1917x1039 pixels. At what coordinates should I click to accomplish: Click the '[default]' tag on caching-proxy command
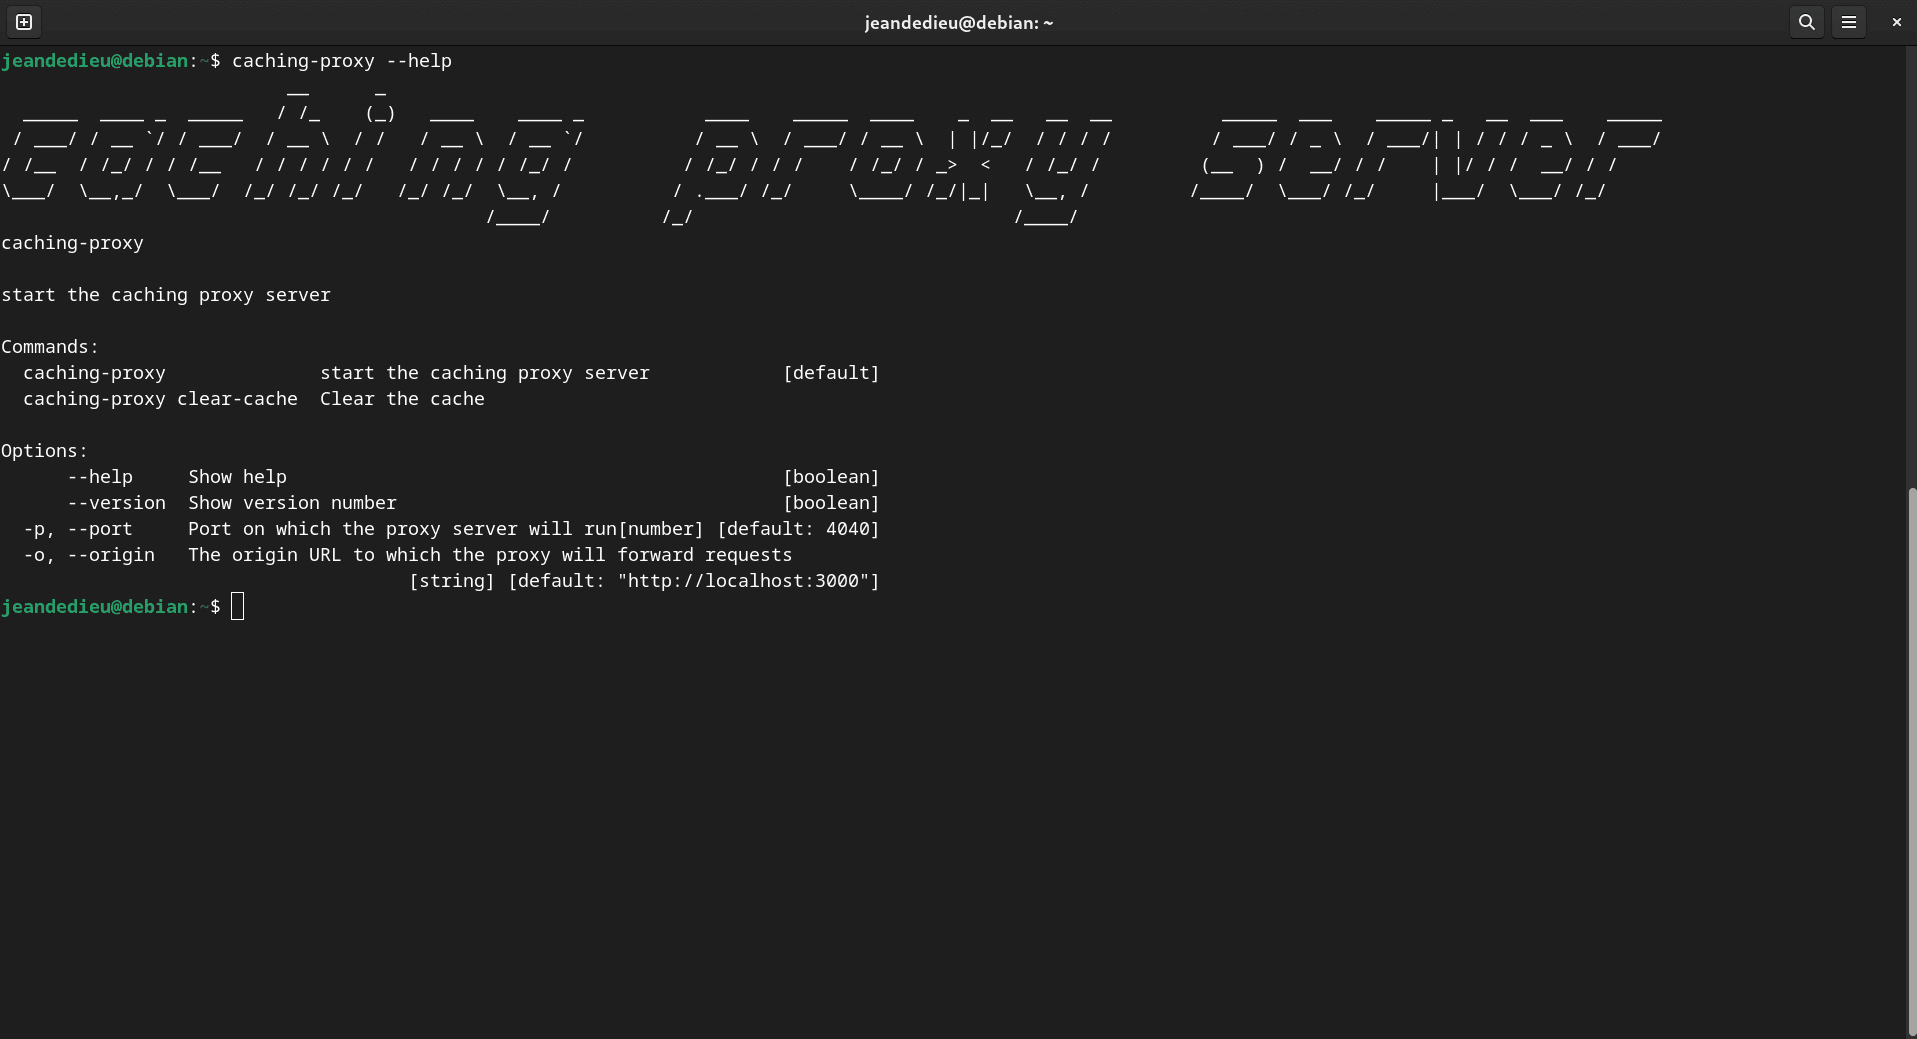point(831,373)
